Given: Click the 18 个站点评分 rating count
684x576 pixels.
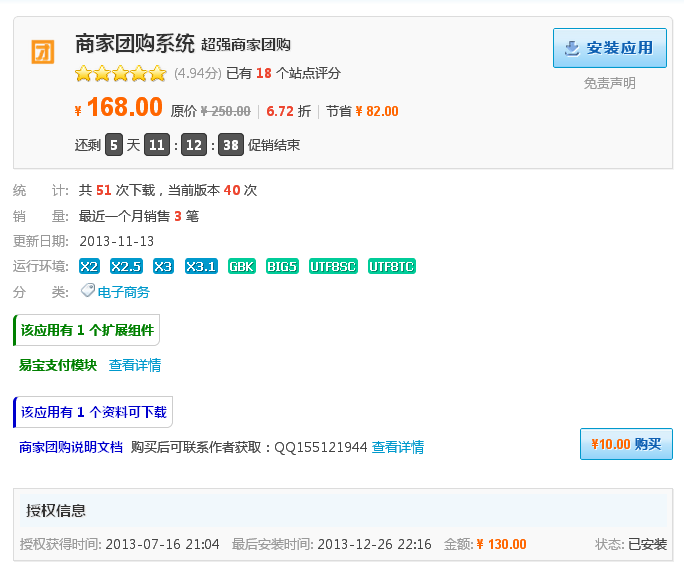Looking at the screenshot, I should [298, 73].
